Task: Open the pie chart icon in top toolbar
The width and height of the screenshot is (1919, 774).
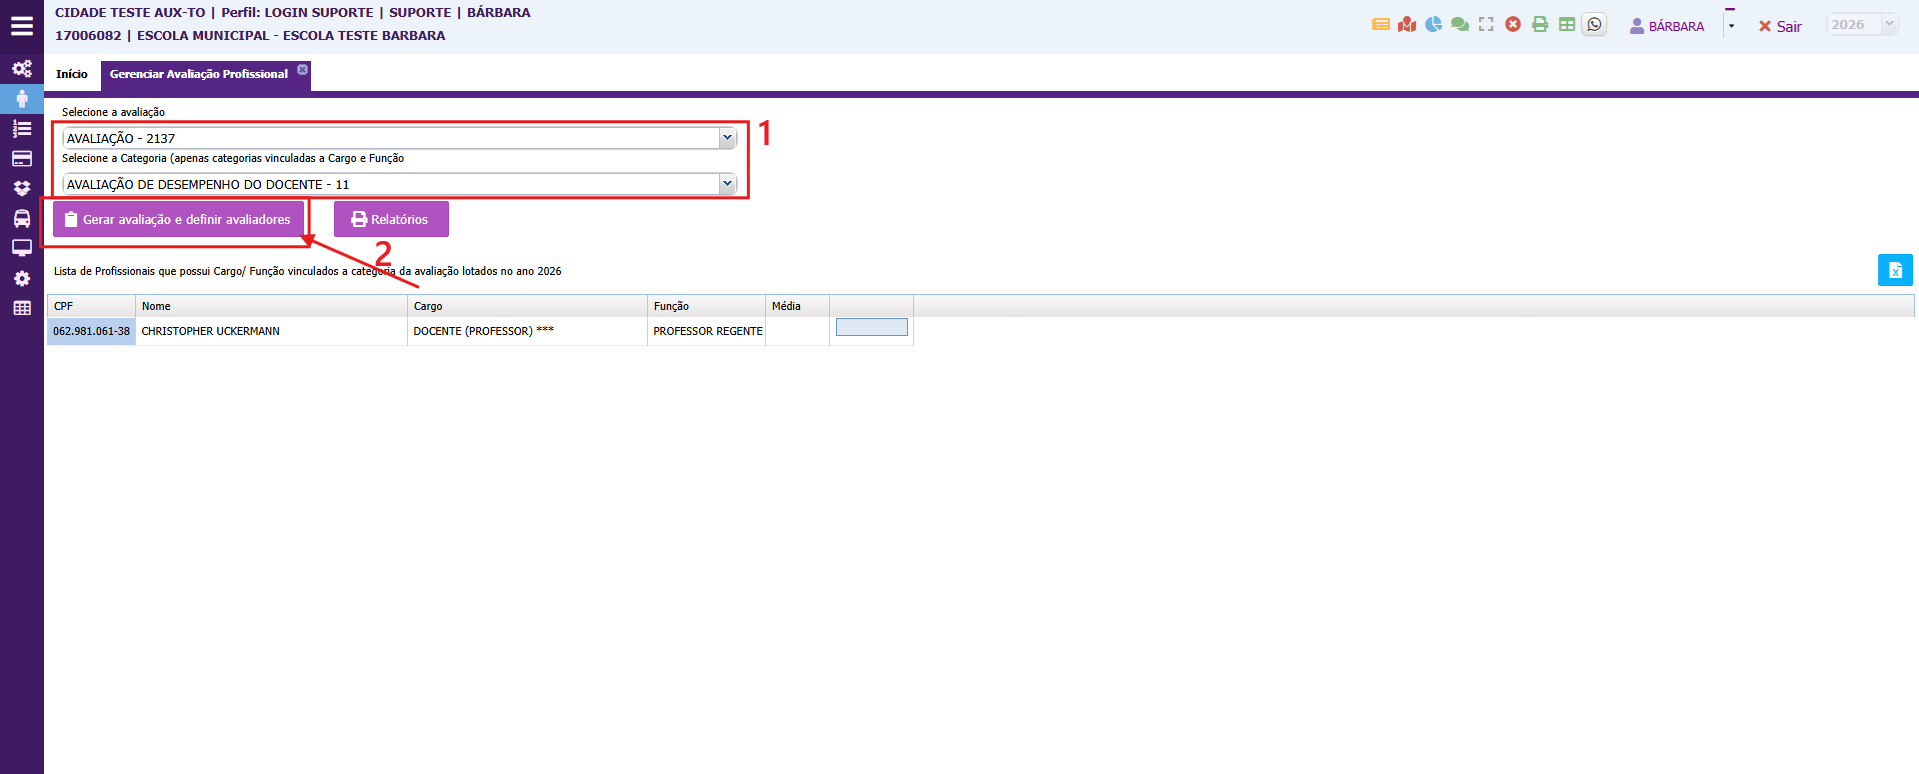Action: (1433, 25)
